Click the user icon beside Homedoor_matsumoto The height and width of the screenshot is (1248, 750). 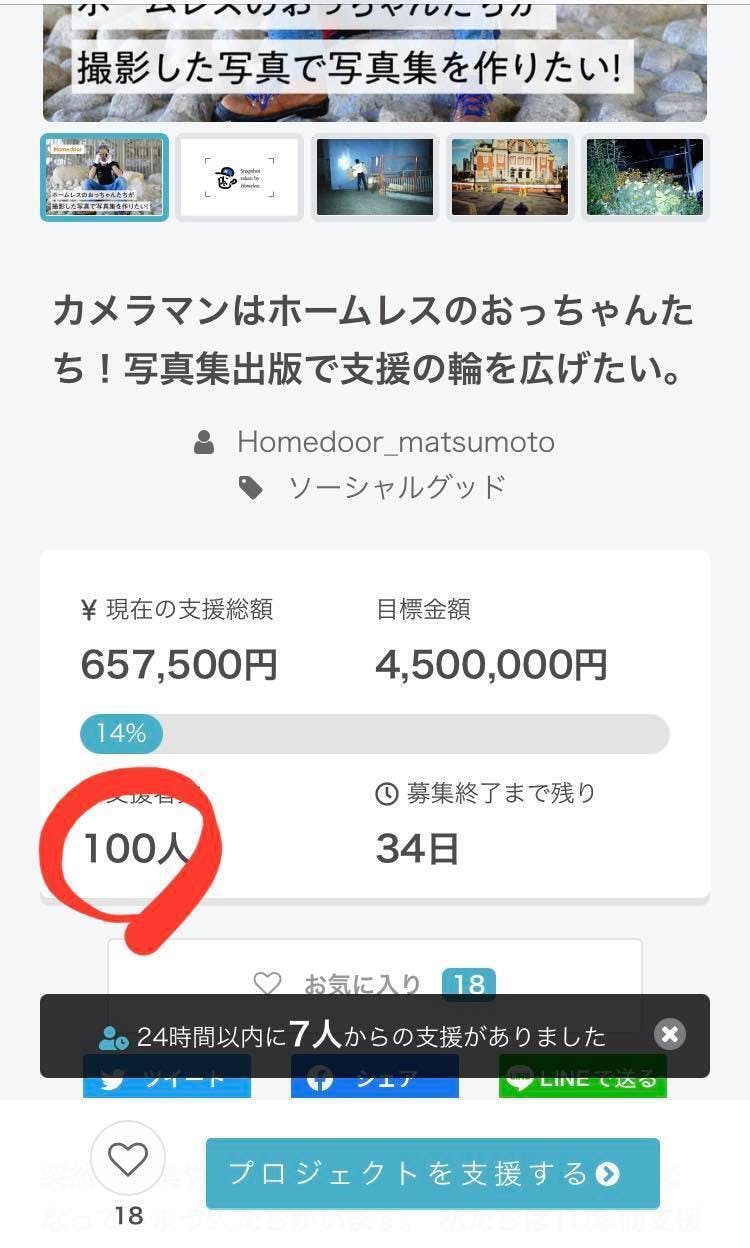click(x=204, y=442)
